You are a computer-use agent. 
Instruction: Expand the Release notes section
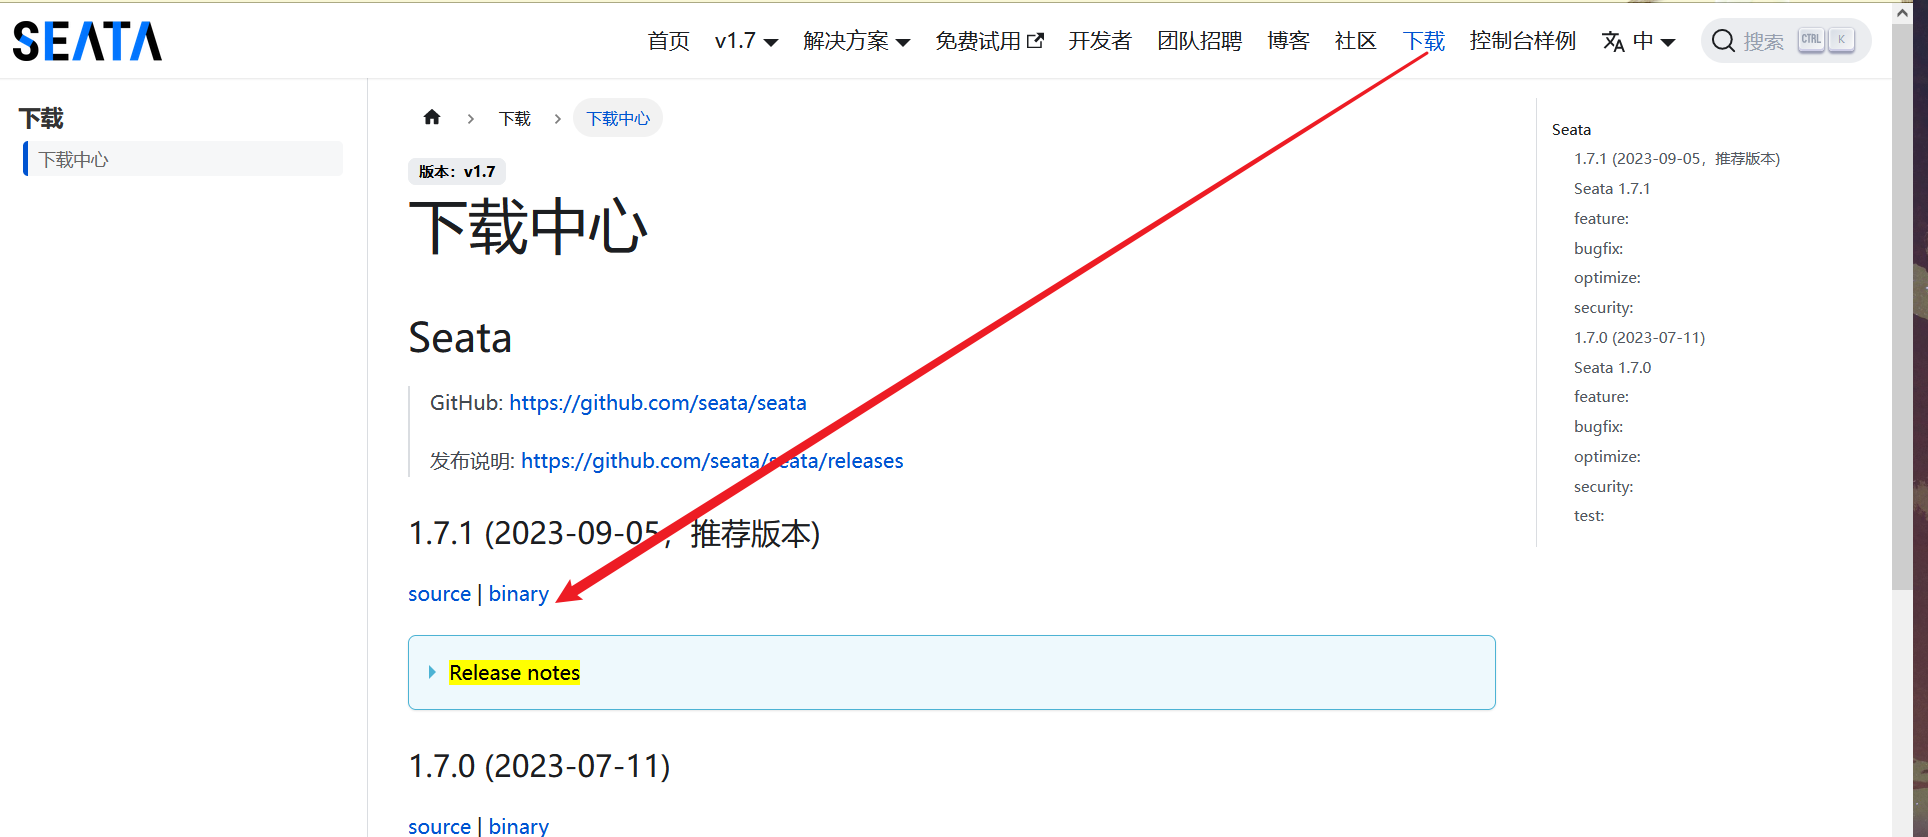pyautogui.click(x=514, y=673)
